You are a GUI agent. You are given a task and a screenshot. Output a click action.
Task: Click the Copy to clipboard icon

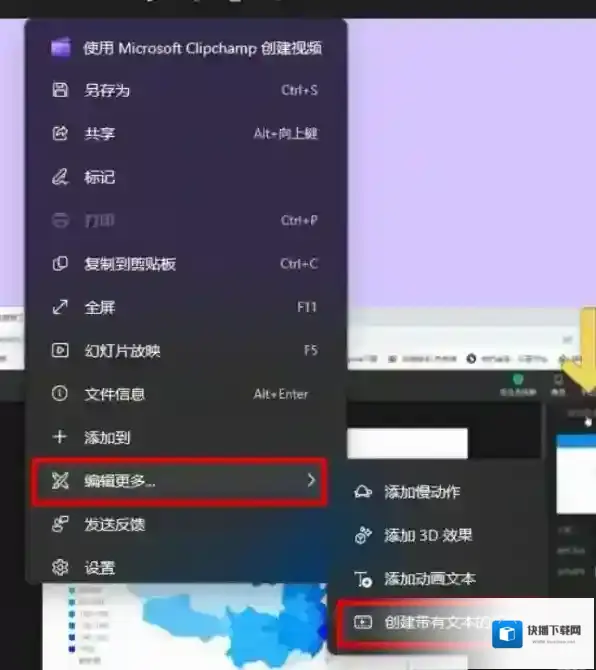(60, 263)
